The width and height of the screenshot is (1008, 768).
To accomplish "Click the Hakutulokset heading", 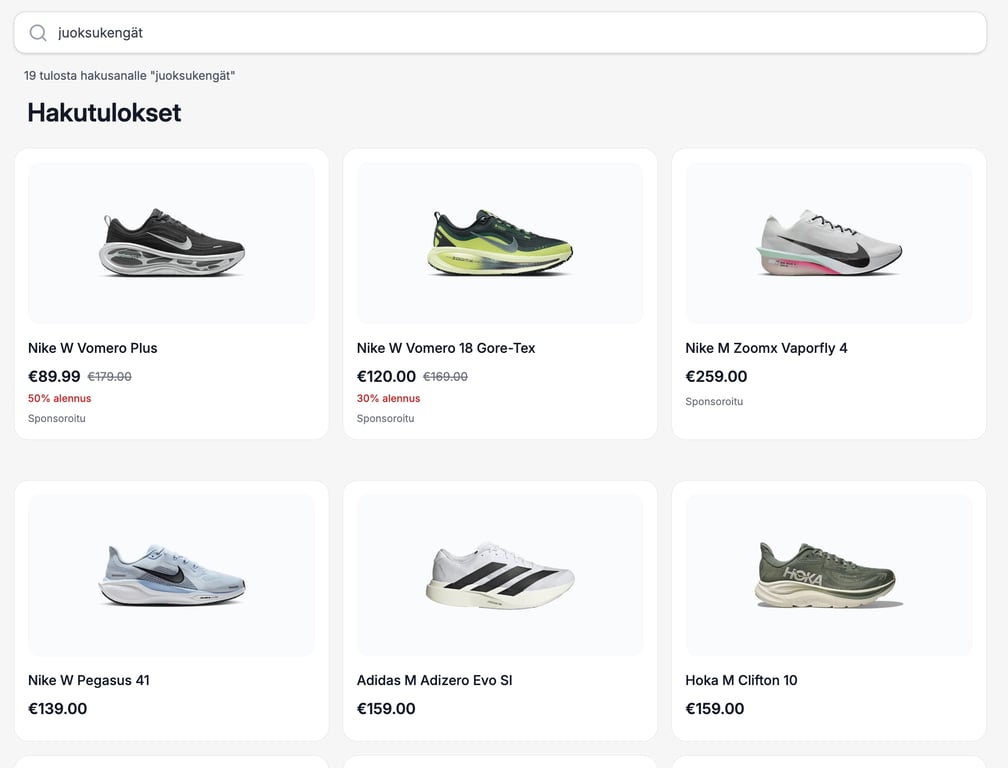I will click(x=104, y=112).
